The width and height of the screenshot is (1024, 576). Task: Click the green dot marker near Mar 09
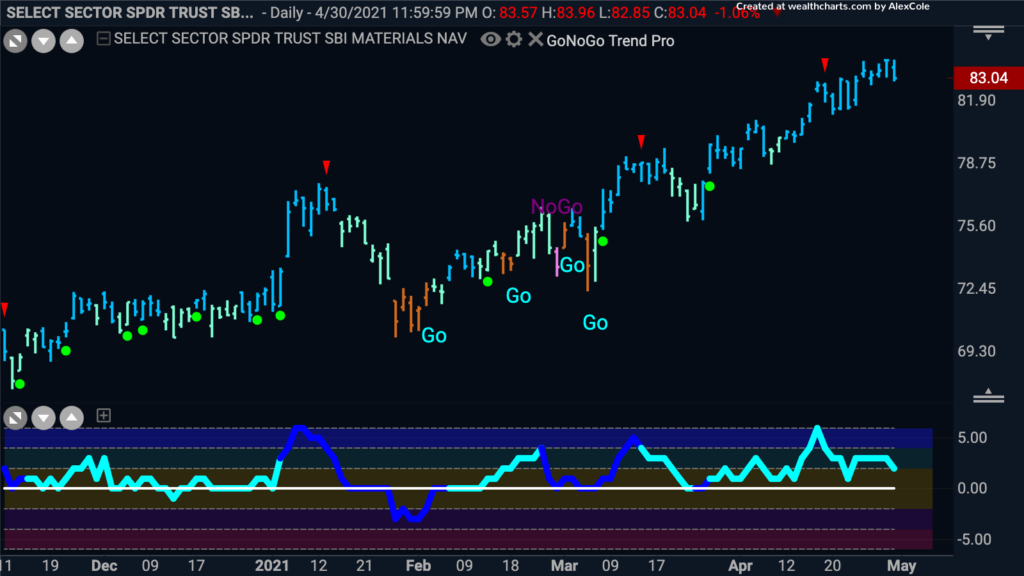pyautogui.click(x=603, y=242)
